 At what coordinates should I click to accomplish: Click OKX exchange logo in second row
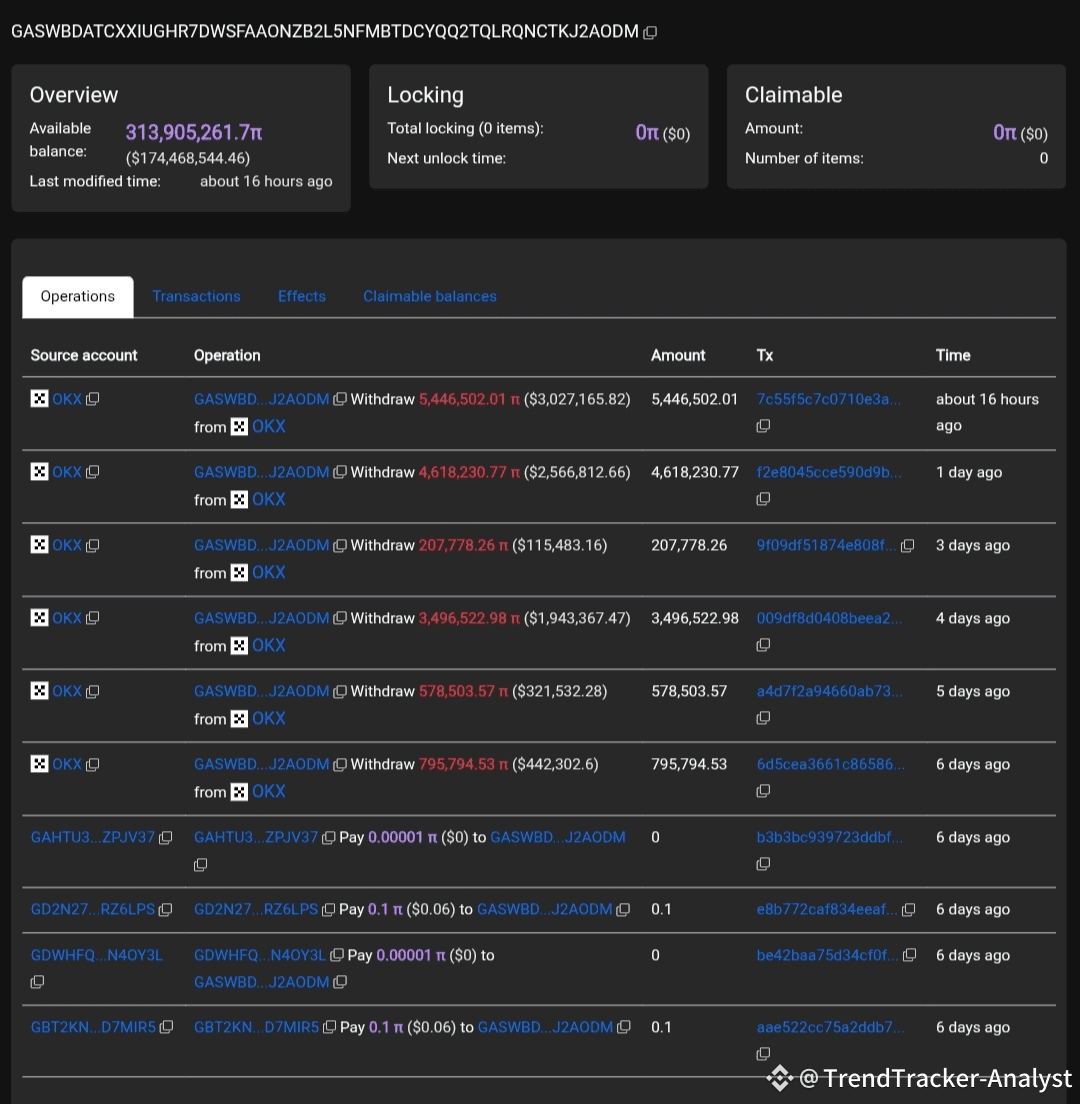[39, 472]
